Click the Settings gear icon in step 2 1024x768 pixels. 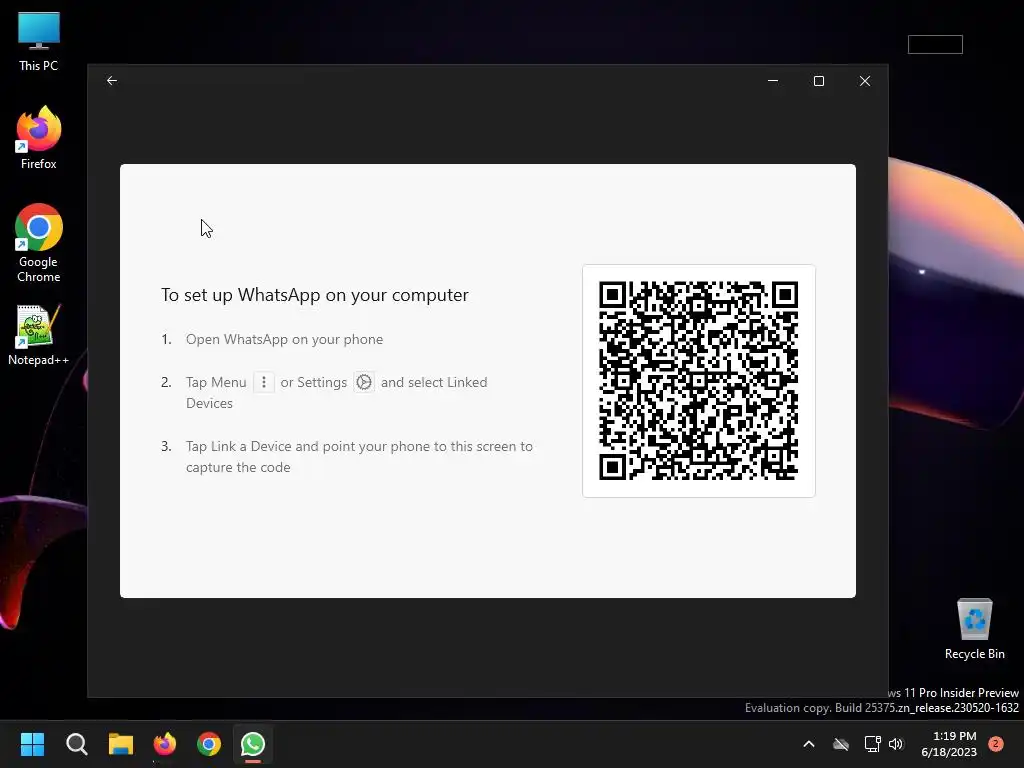(x=364, y=382)
